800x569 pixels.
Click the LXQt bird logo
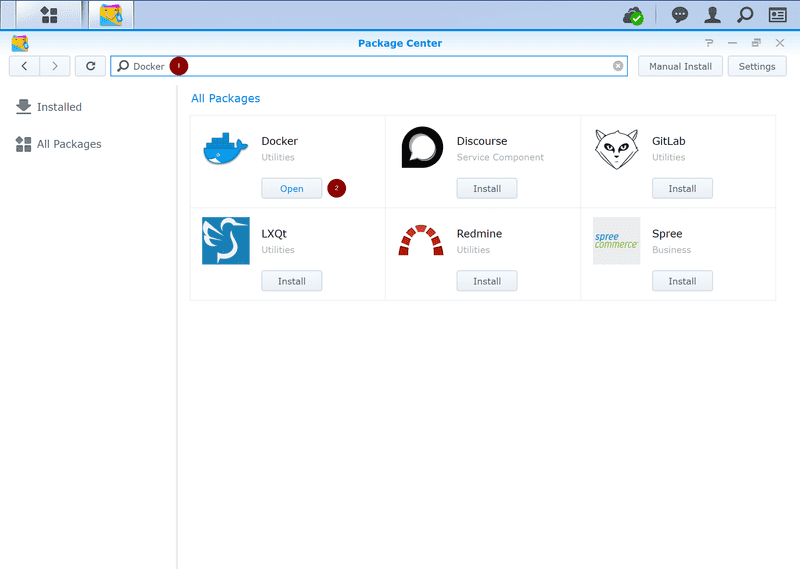click(x=226, y=241)
